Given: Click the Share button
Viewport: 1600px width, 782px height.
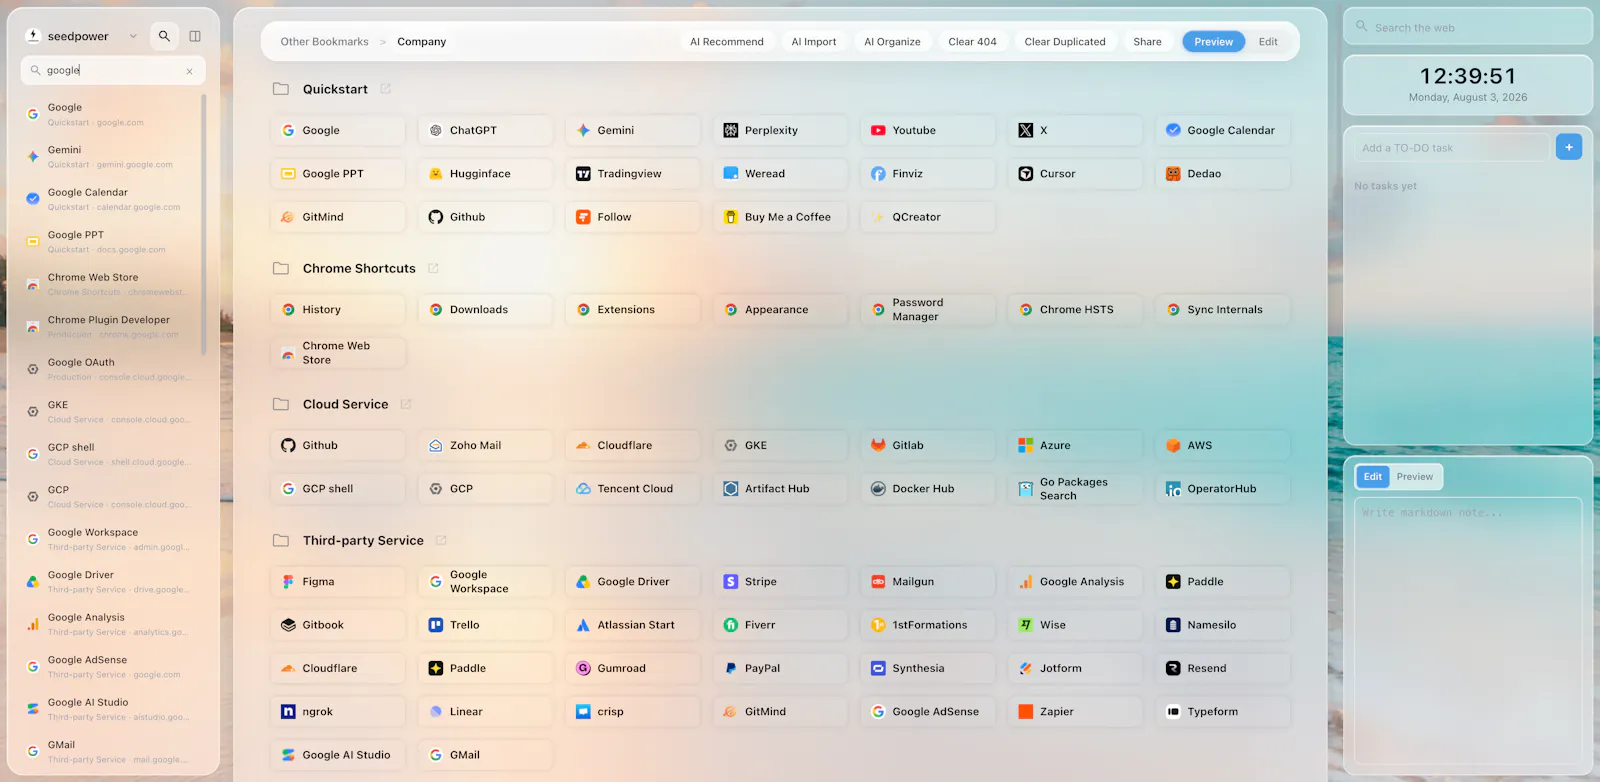Looking at the screenshot, I should click(1148, 42).
